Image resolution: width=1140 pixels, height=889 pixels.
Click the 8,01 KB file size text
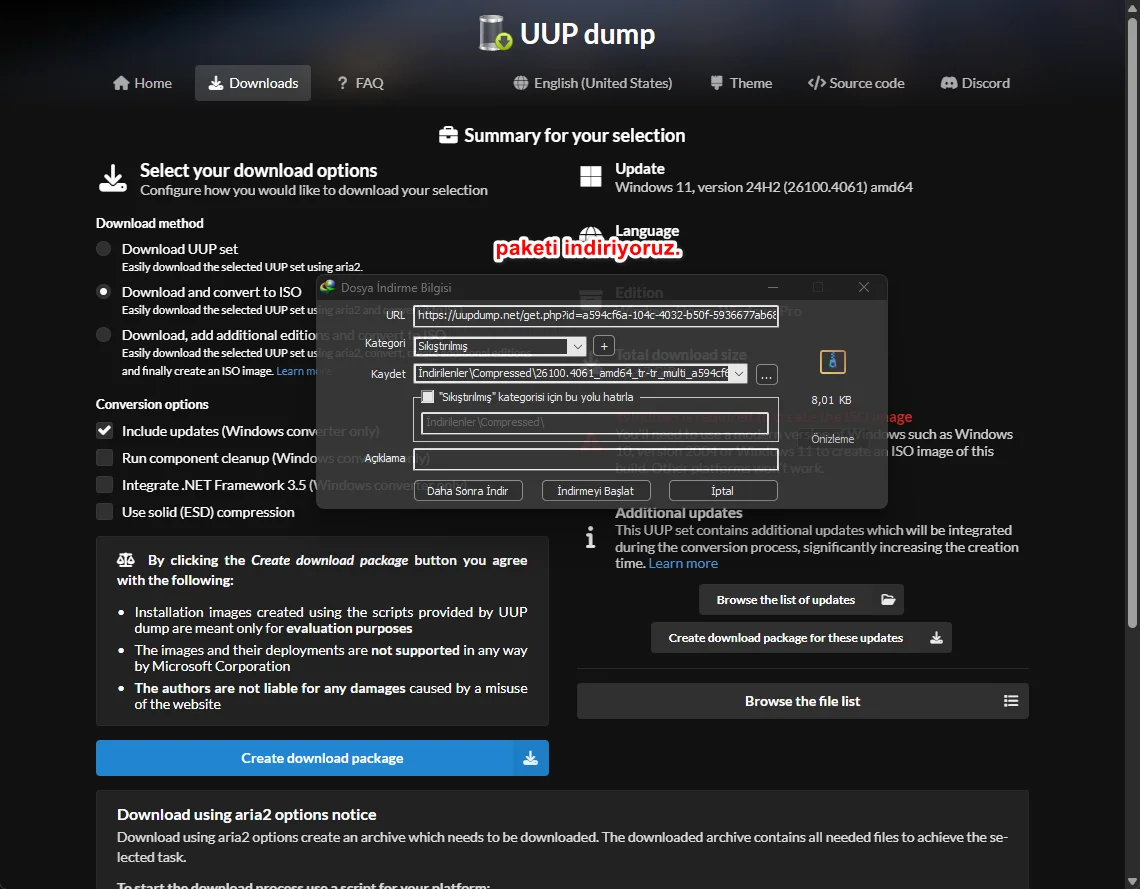(831, 400)
